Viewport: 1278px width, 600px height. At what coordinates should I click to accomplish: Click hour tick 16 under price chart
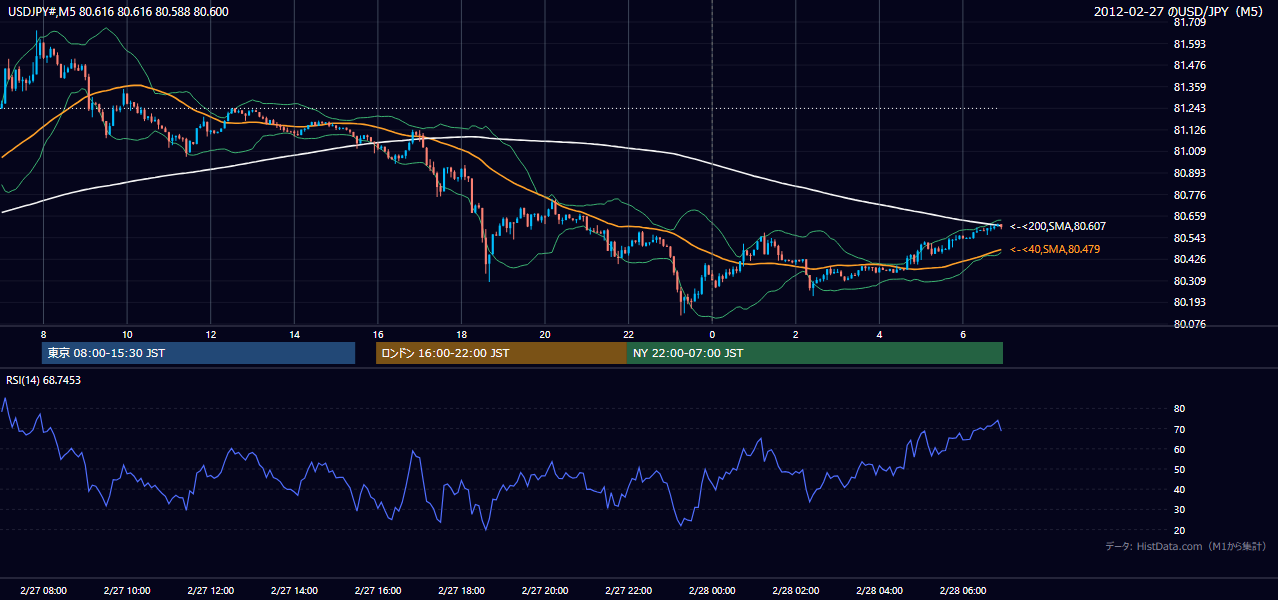[x=377, y=334]
